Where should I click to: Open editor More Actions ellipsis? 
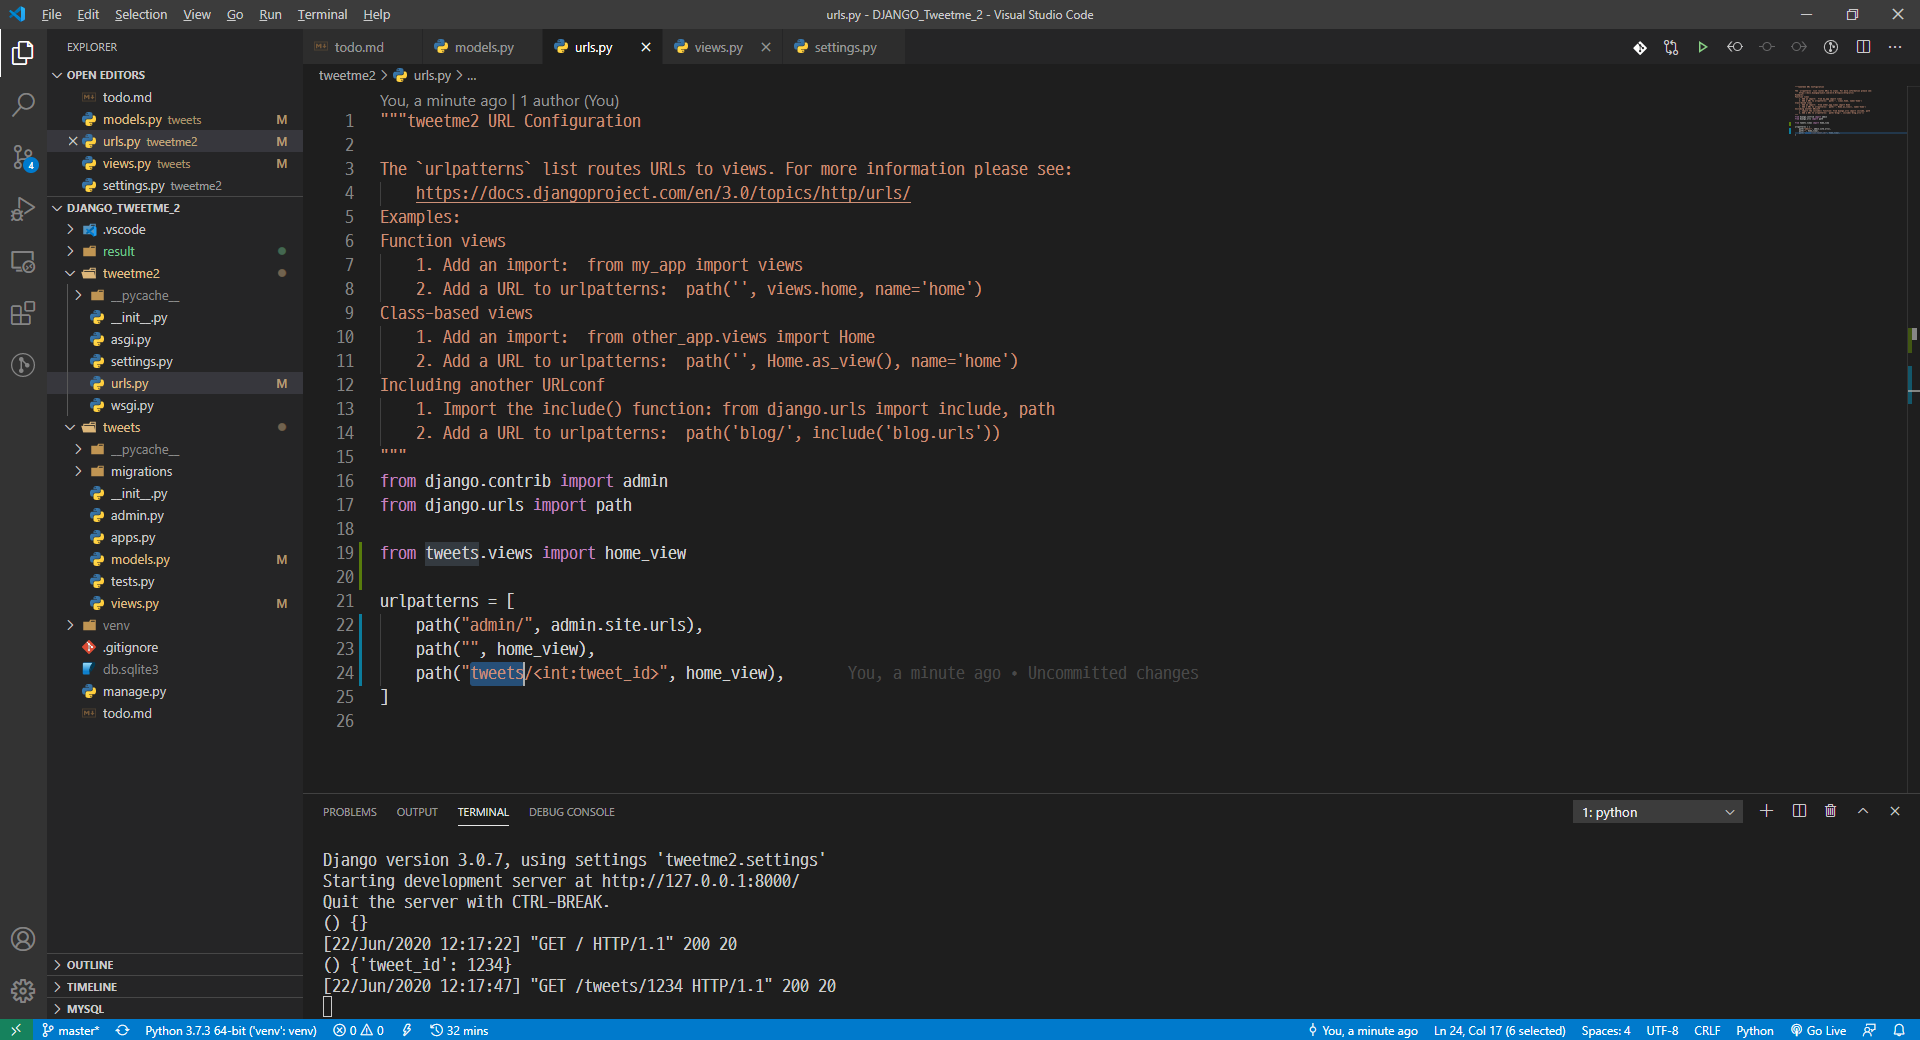tap(1895, 47)
